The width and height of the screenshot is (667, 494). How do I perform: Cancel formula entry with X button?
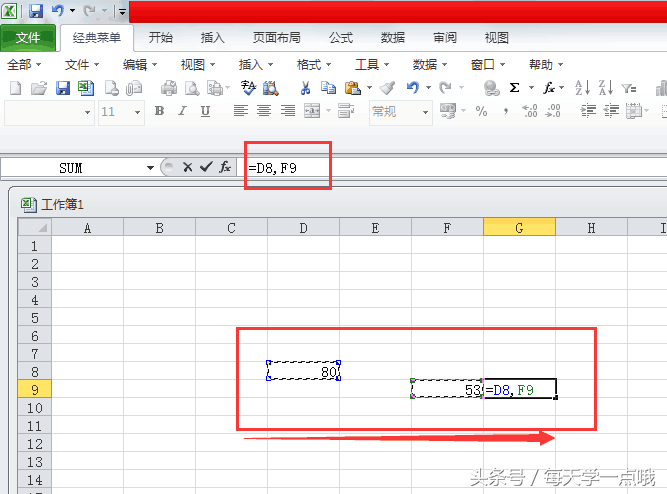(188, 167)
